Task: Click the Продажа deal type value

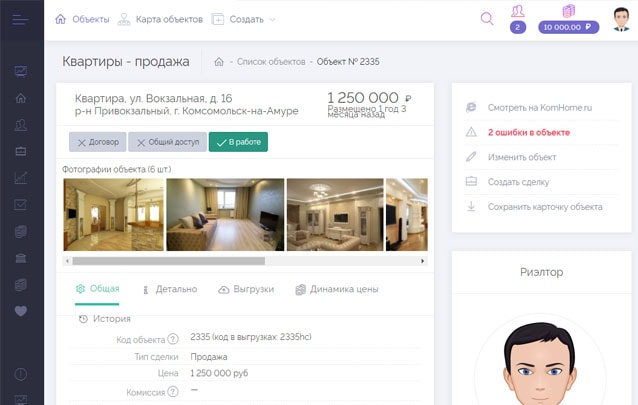Action: [x=209, y=357]
